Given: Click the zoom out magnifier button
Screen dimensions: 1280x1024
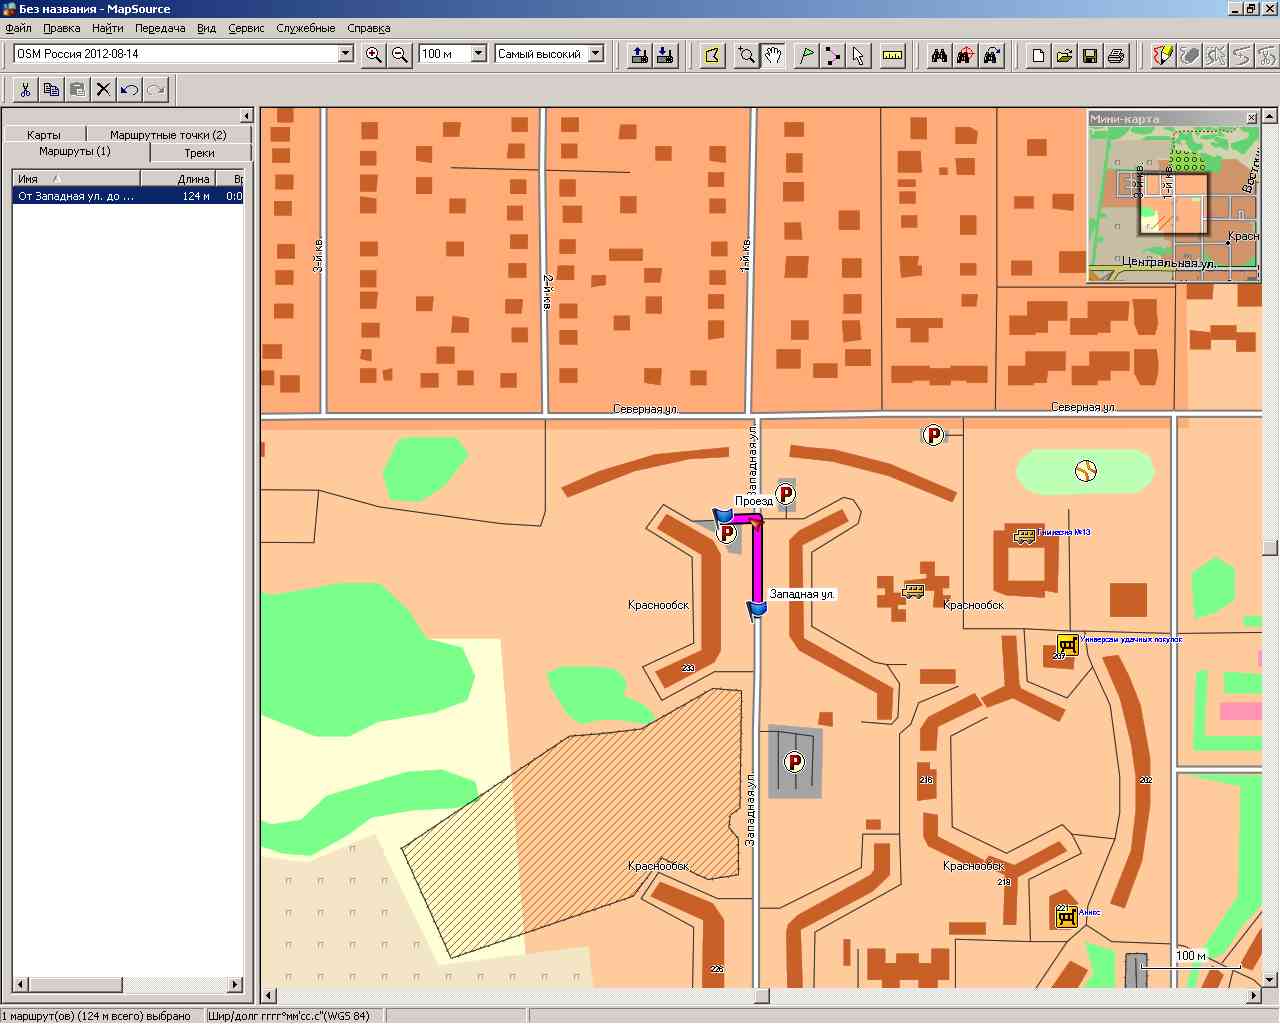Looking at the screenshot, I should 400,55.
